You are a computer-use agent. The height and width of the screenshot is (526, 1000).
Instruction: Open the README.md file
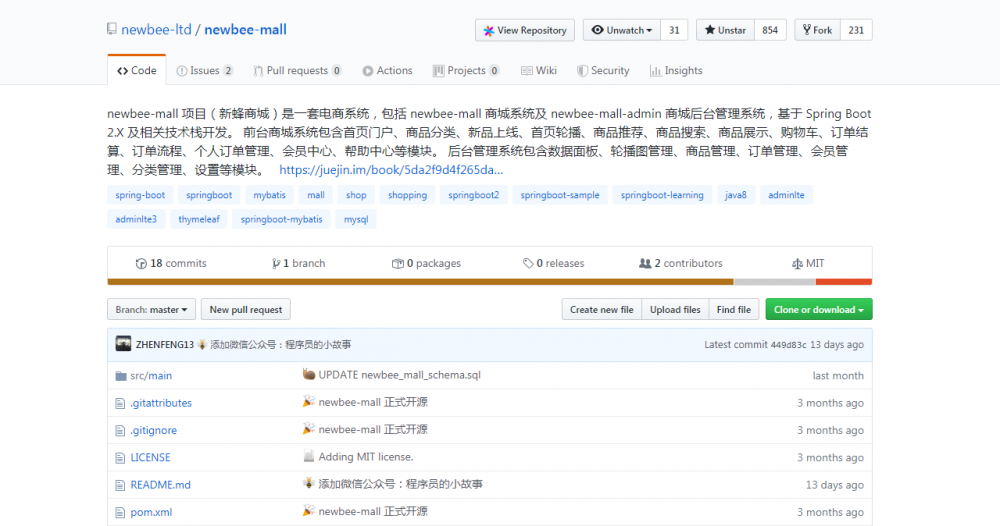coord(161,485)
